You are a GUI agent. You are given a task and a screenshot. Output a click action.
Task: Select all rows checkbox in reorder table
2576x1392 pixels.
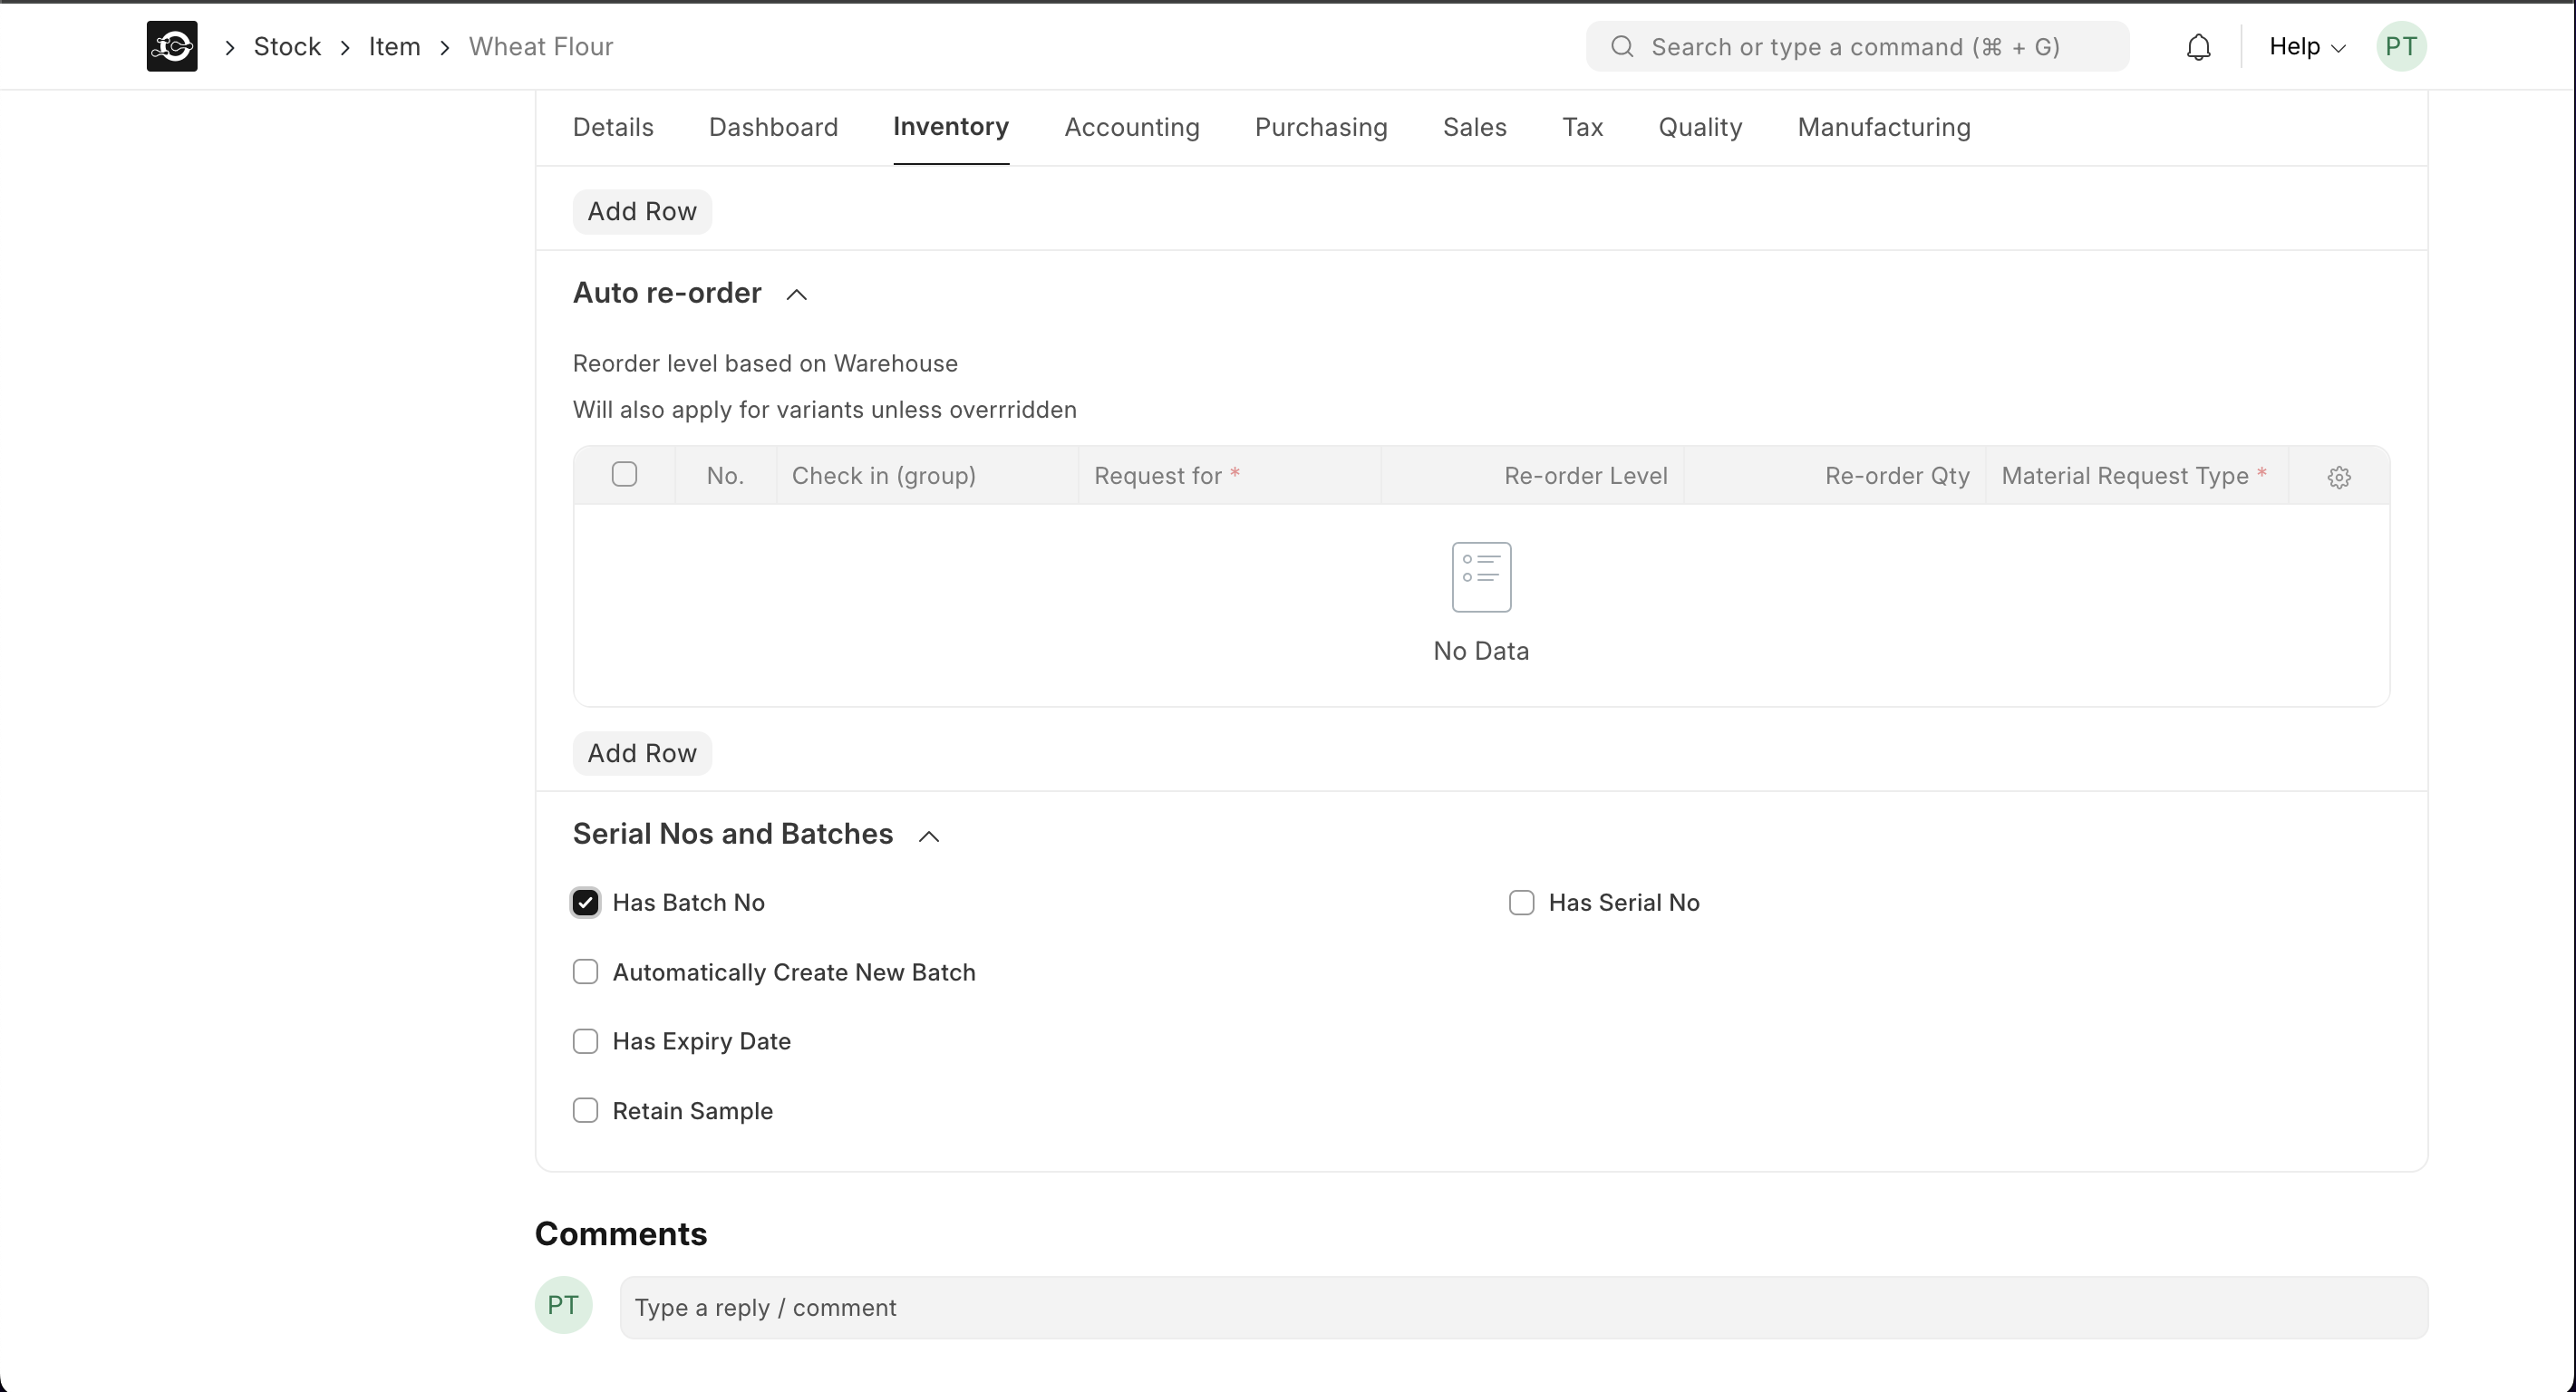(624, 475)
